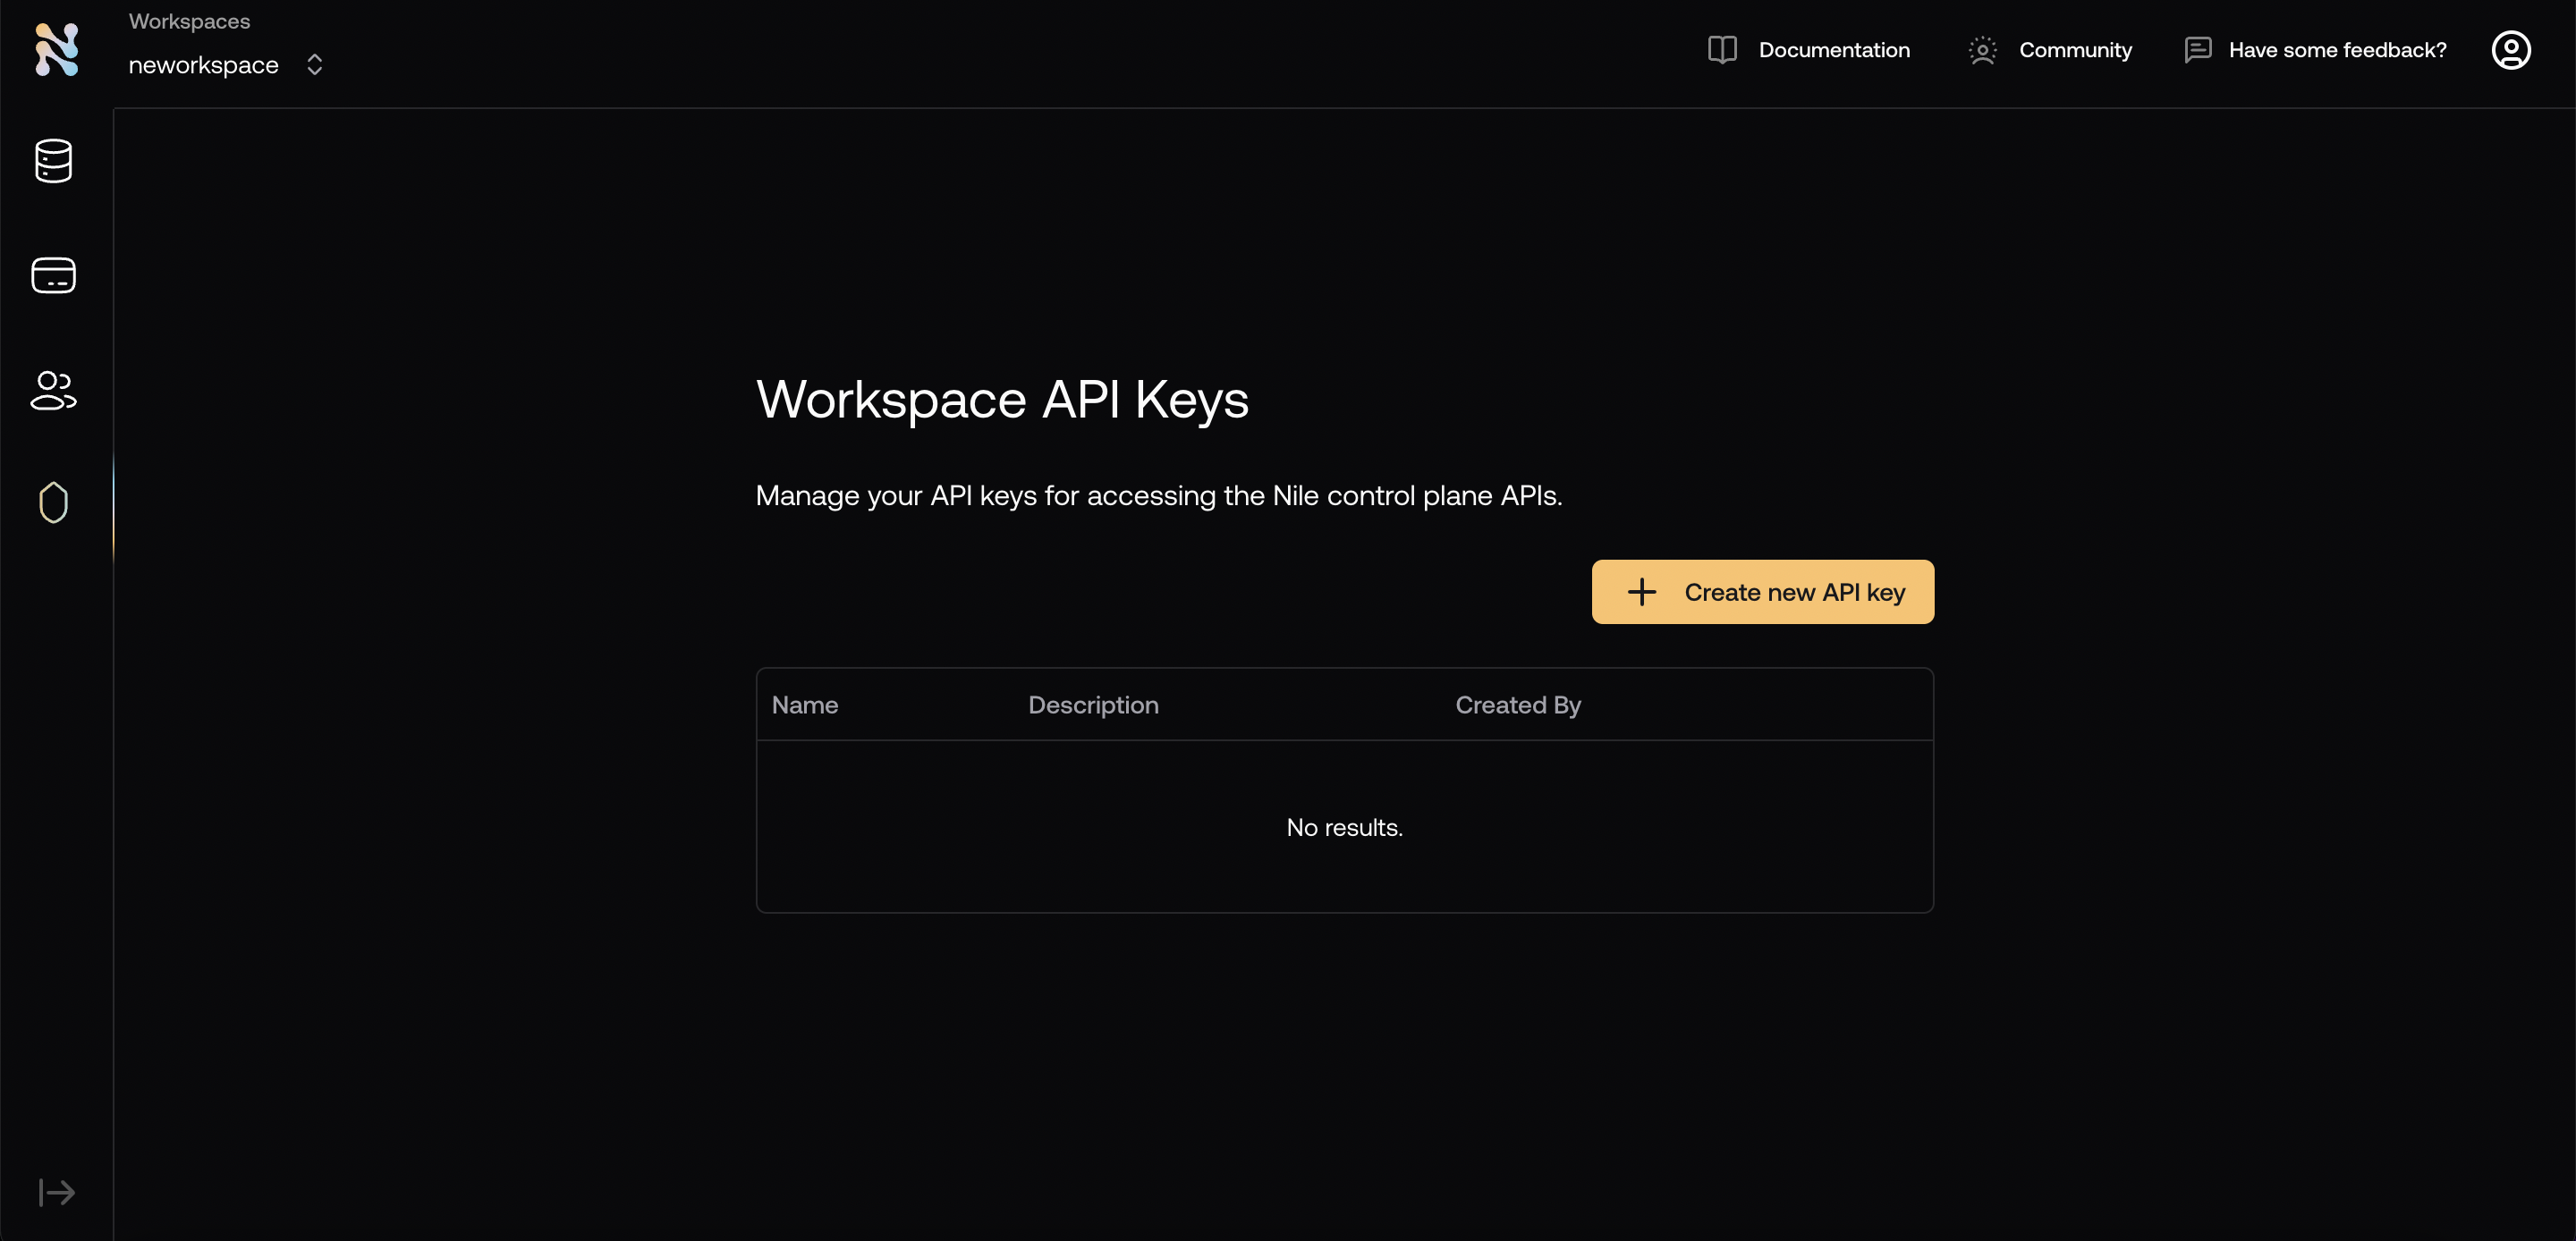The width and height of the screenshot is (2576, 1241).
Task: Open the neworkspace workspace selector
Action: 203,65
